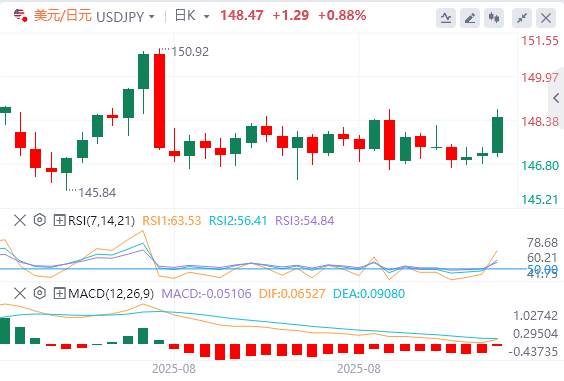Click the 145.84 low price marker
Screen dimensions: 564x381
point(97,193)
